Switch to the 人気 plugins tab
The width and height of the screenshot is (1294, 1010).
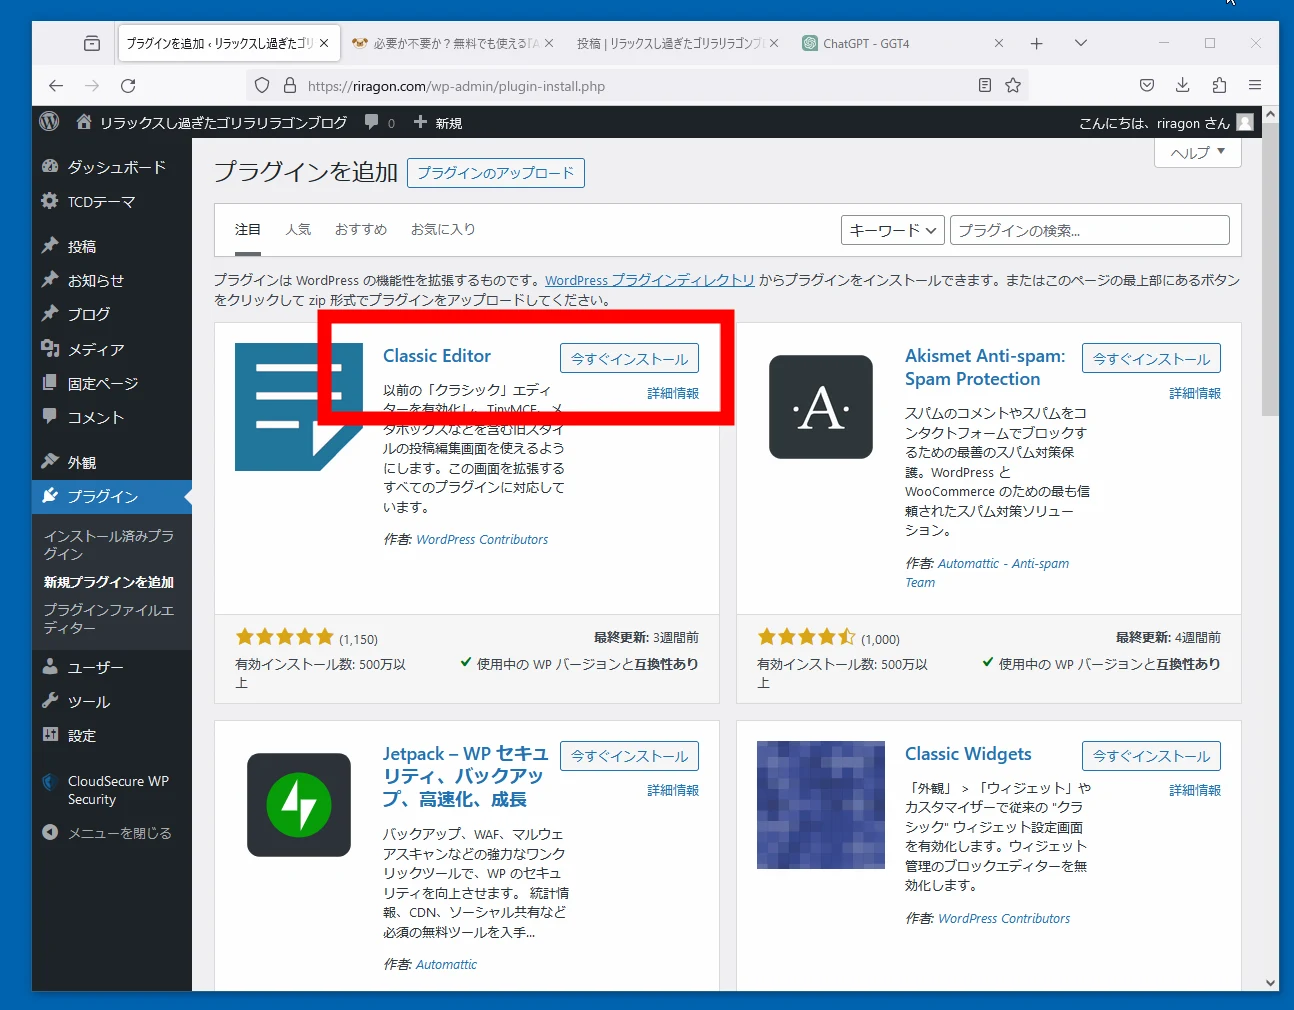click(x=298, y=230)
